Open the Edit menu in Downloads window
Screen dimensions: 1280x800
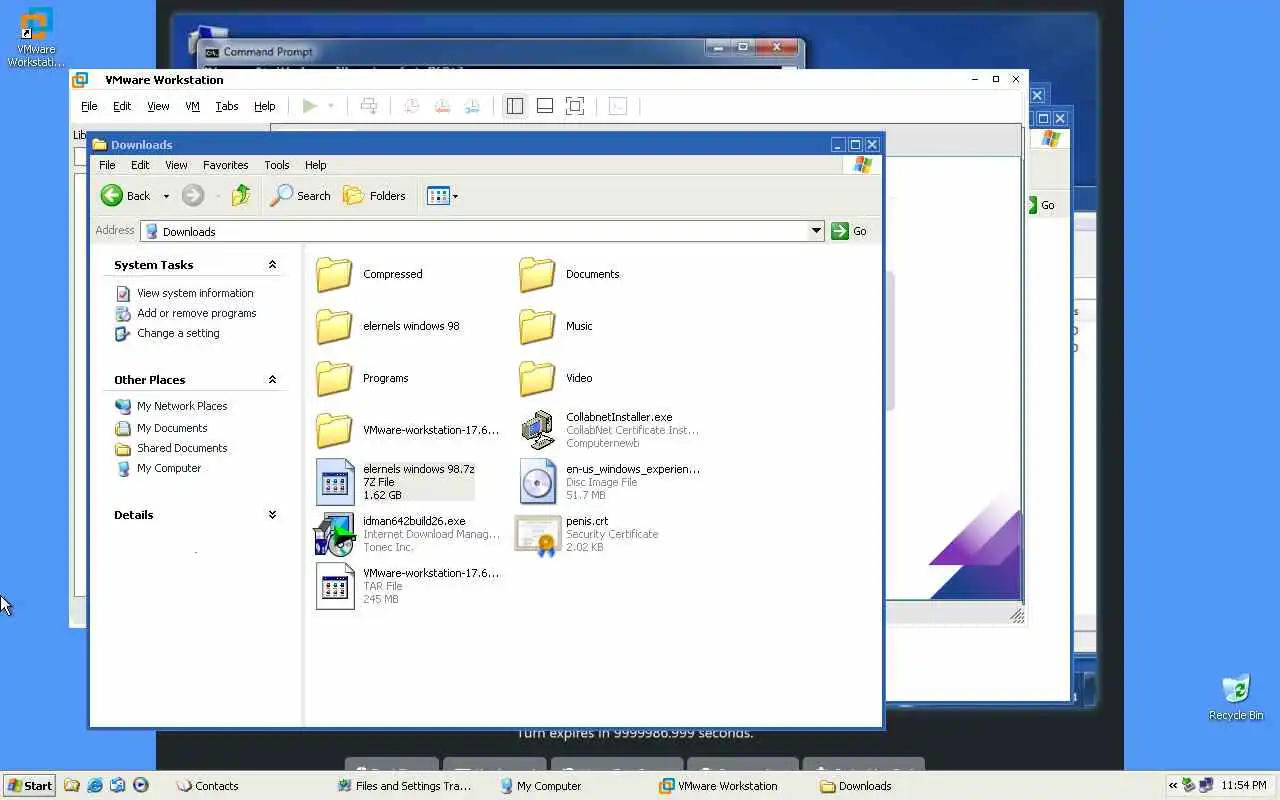coord(140,165)
